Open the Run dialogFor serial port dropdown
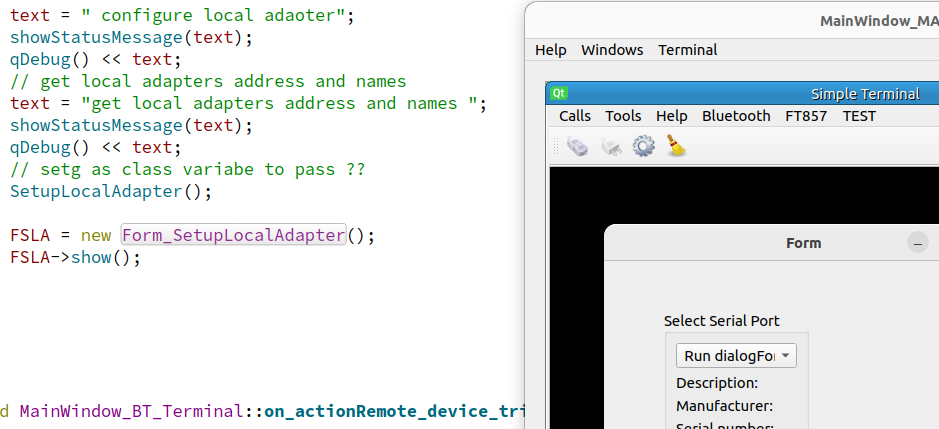The image size is (939, 429). point(736,356)
